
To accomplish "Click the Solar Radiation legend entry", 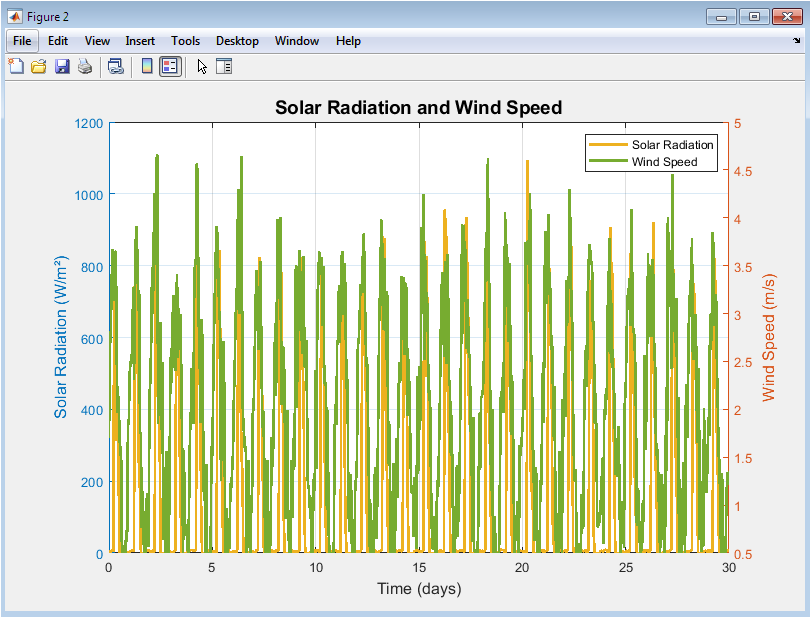I will (672, 145).
